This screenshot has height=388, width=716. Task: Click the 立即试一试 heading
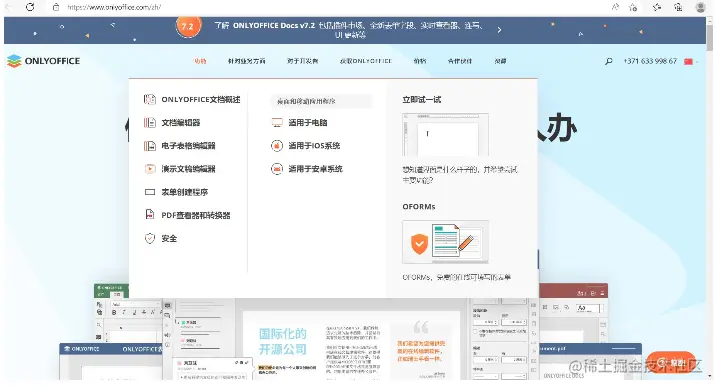click(x=421, y=100)
